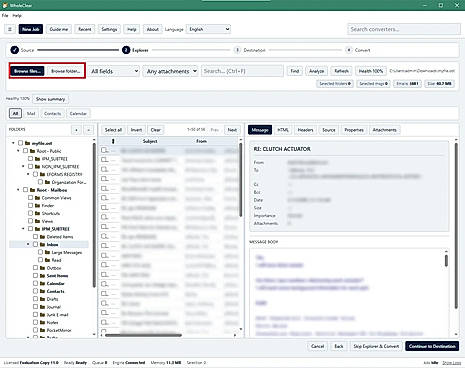The width and height of the screenshot is (465, 368).
Task: Click the Search (Ctrl+F) input field
Action: [242, 71]
